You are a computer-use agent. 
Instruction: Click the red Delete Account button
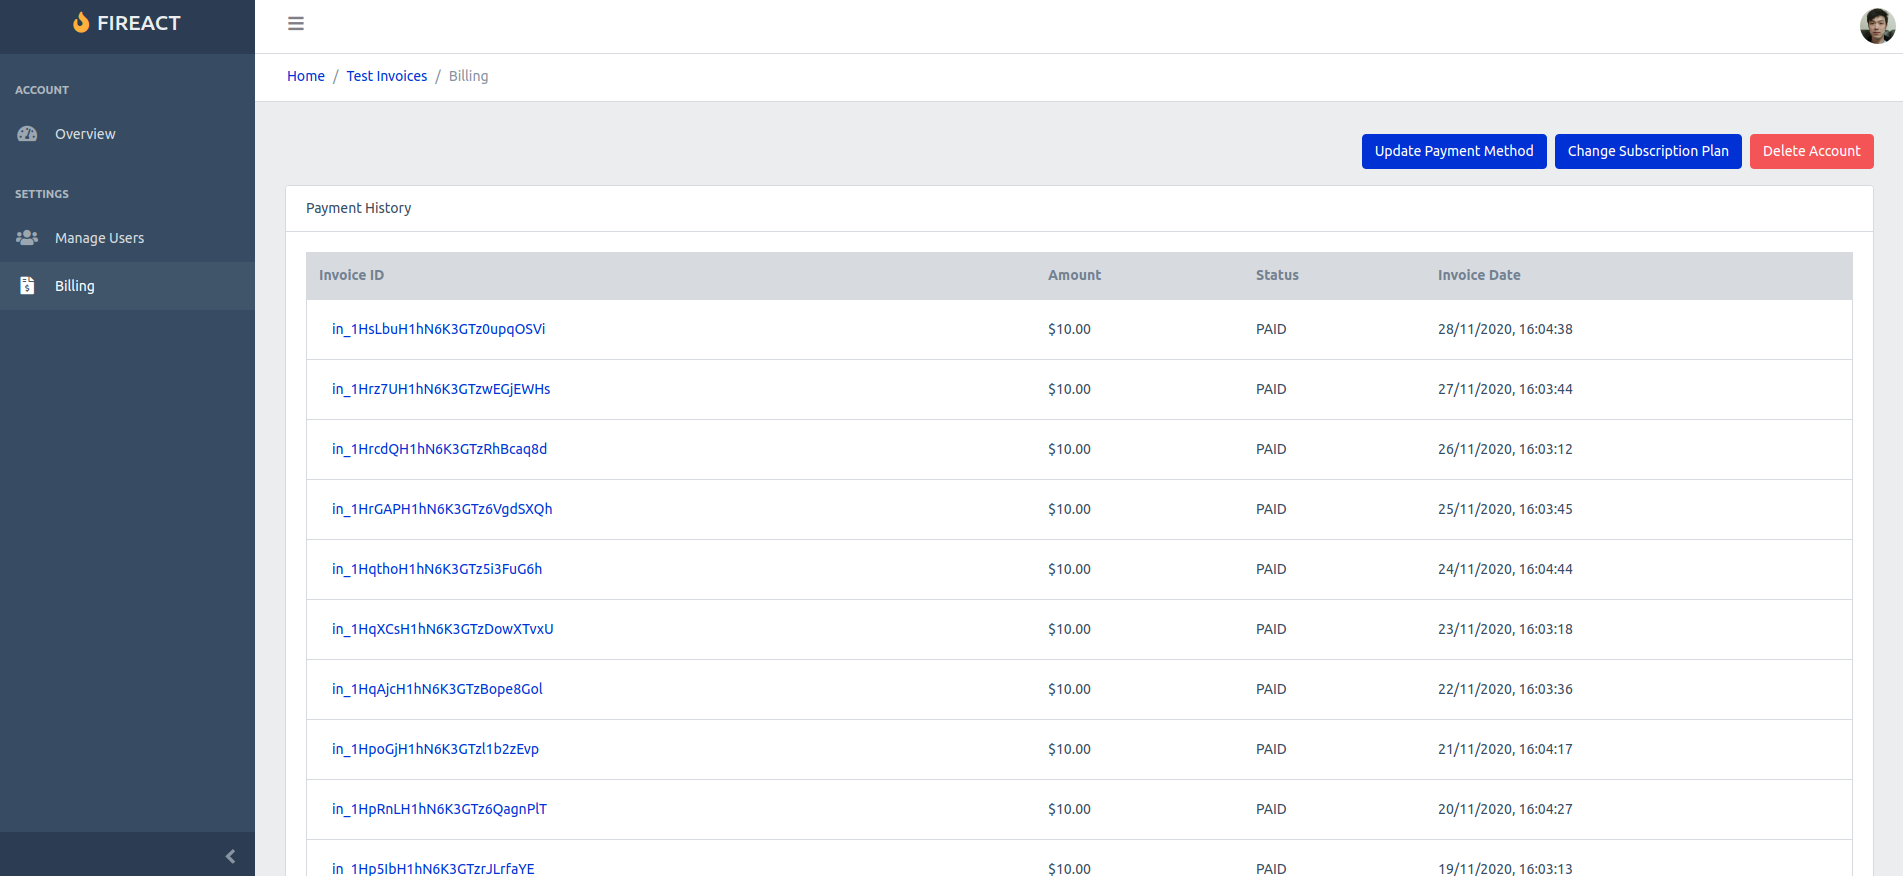coord(1811,151)
